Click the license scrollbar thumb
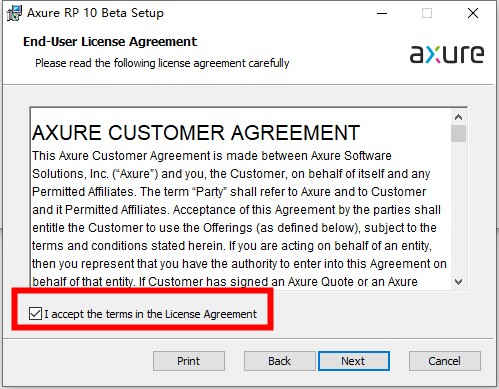This screenshot has height=389, width=499. [459, 133]
